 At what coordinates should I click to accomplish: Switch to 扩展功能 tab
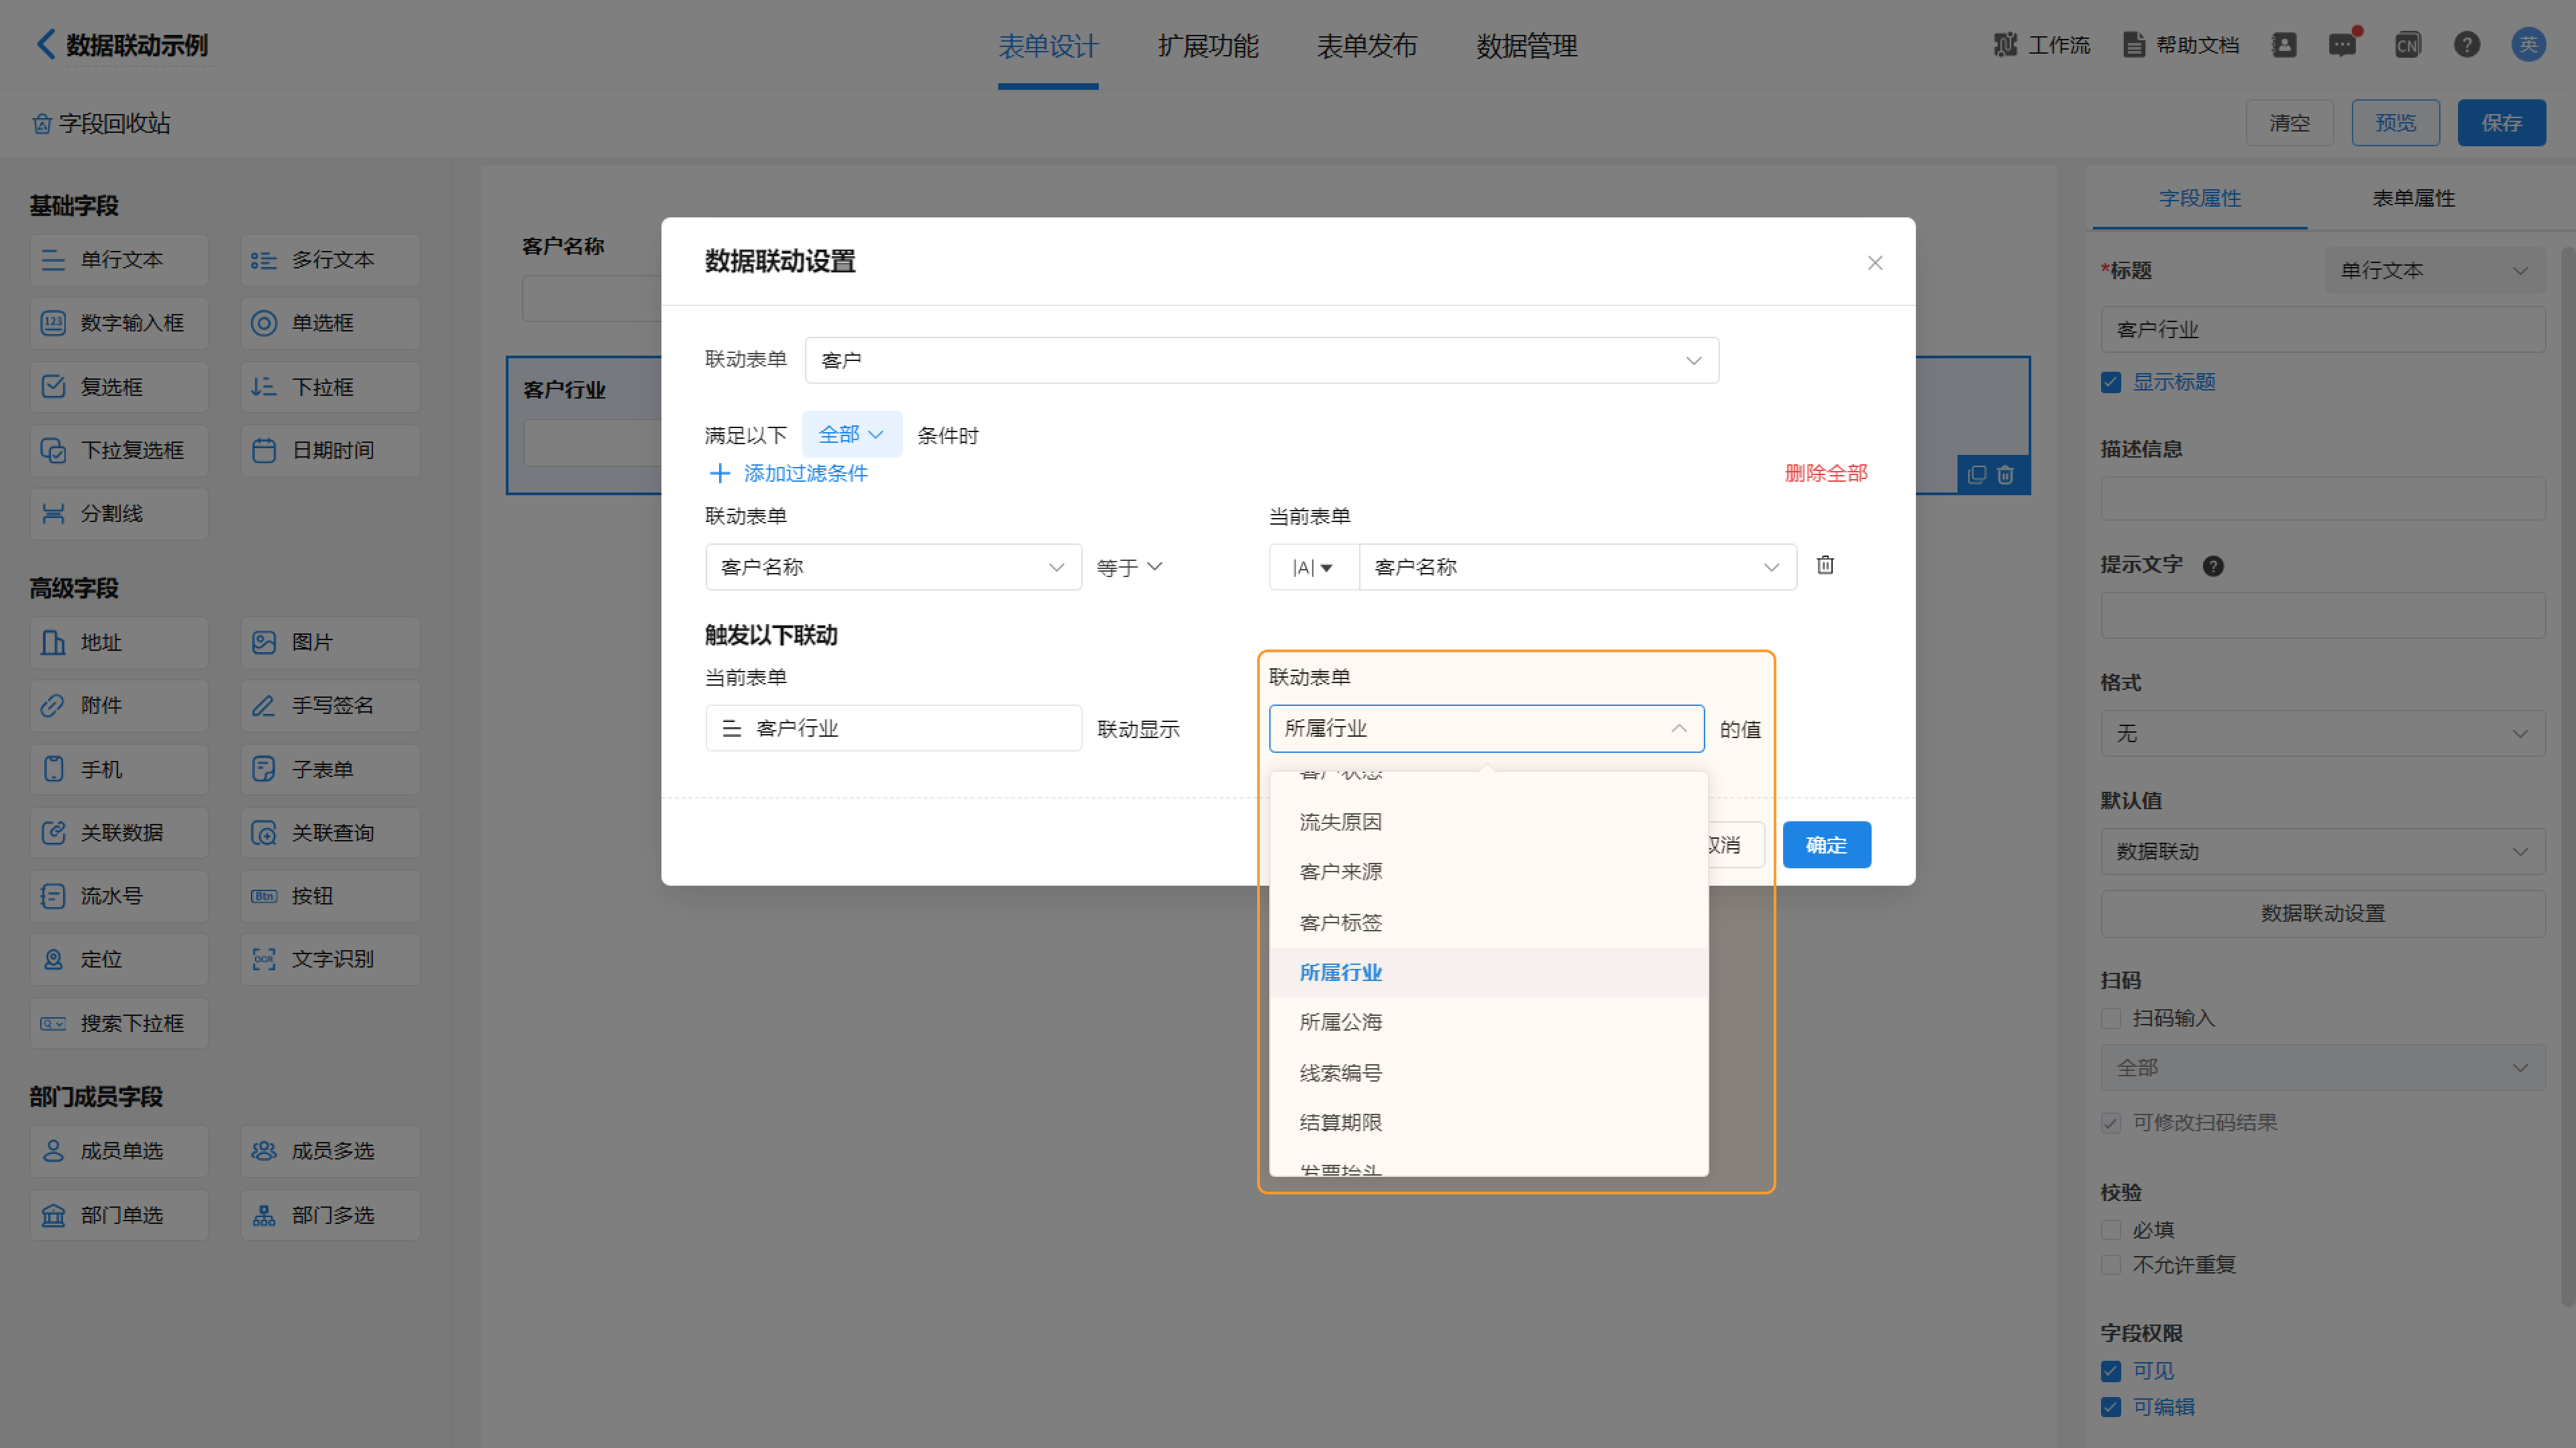coord(1207,46)
